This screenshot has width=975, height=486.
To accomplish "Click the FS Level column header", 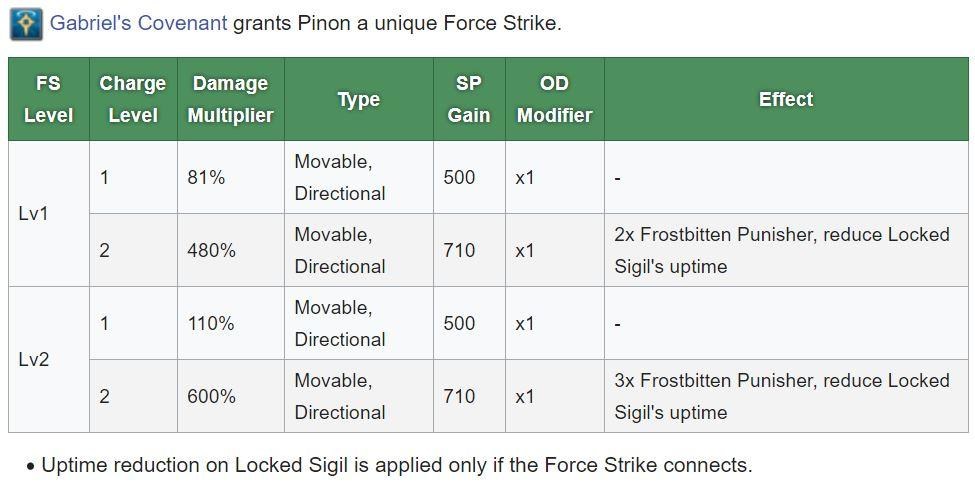I will (x=48, y=99).
